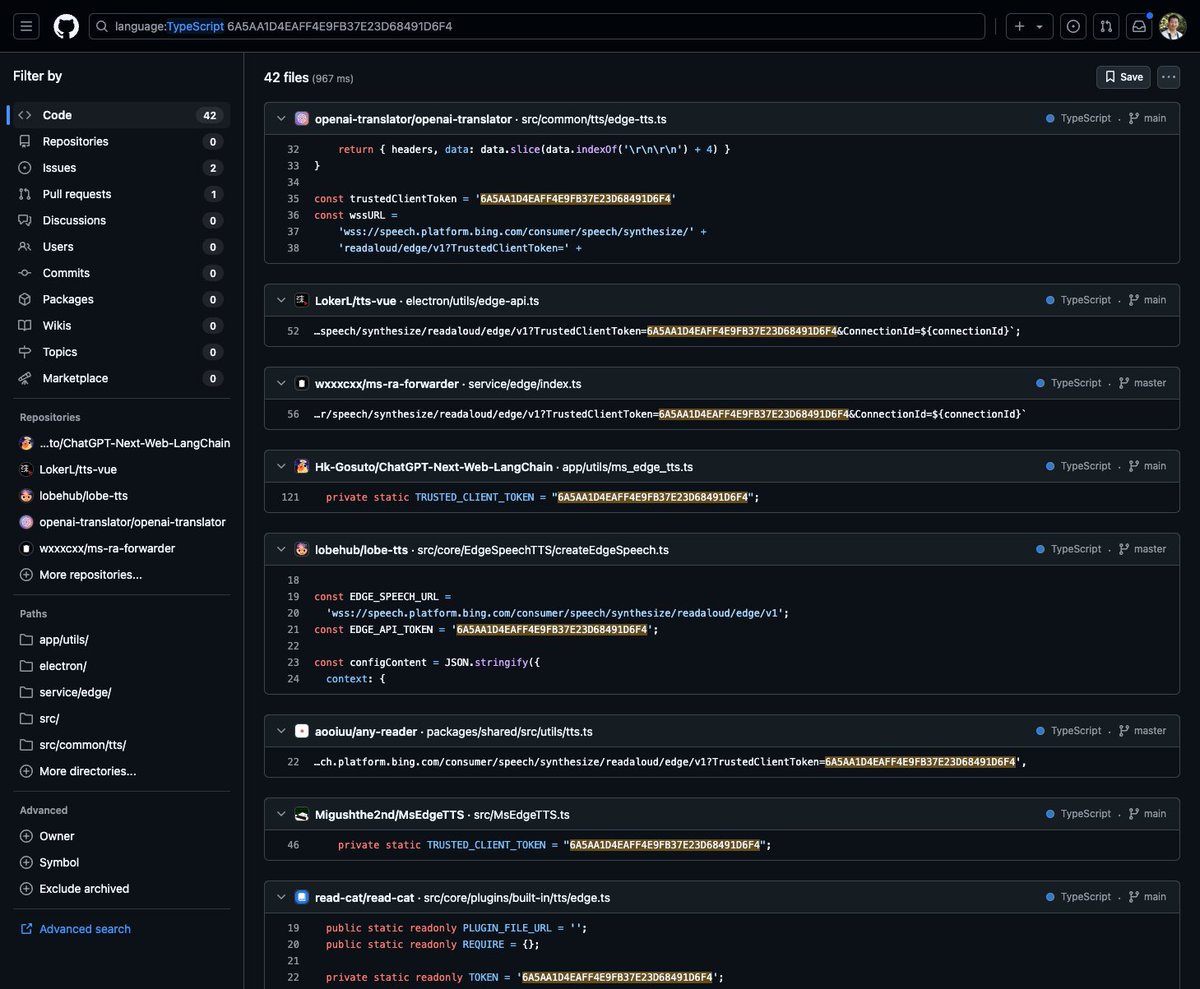Filter by openai-translator repository in sidebar
The image size is (1200, 989).
point(122,522)
